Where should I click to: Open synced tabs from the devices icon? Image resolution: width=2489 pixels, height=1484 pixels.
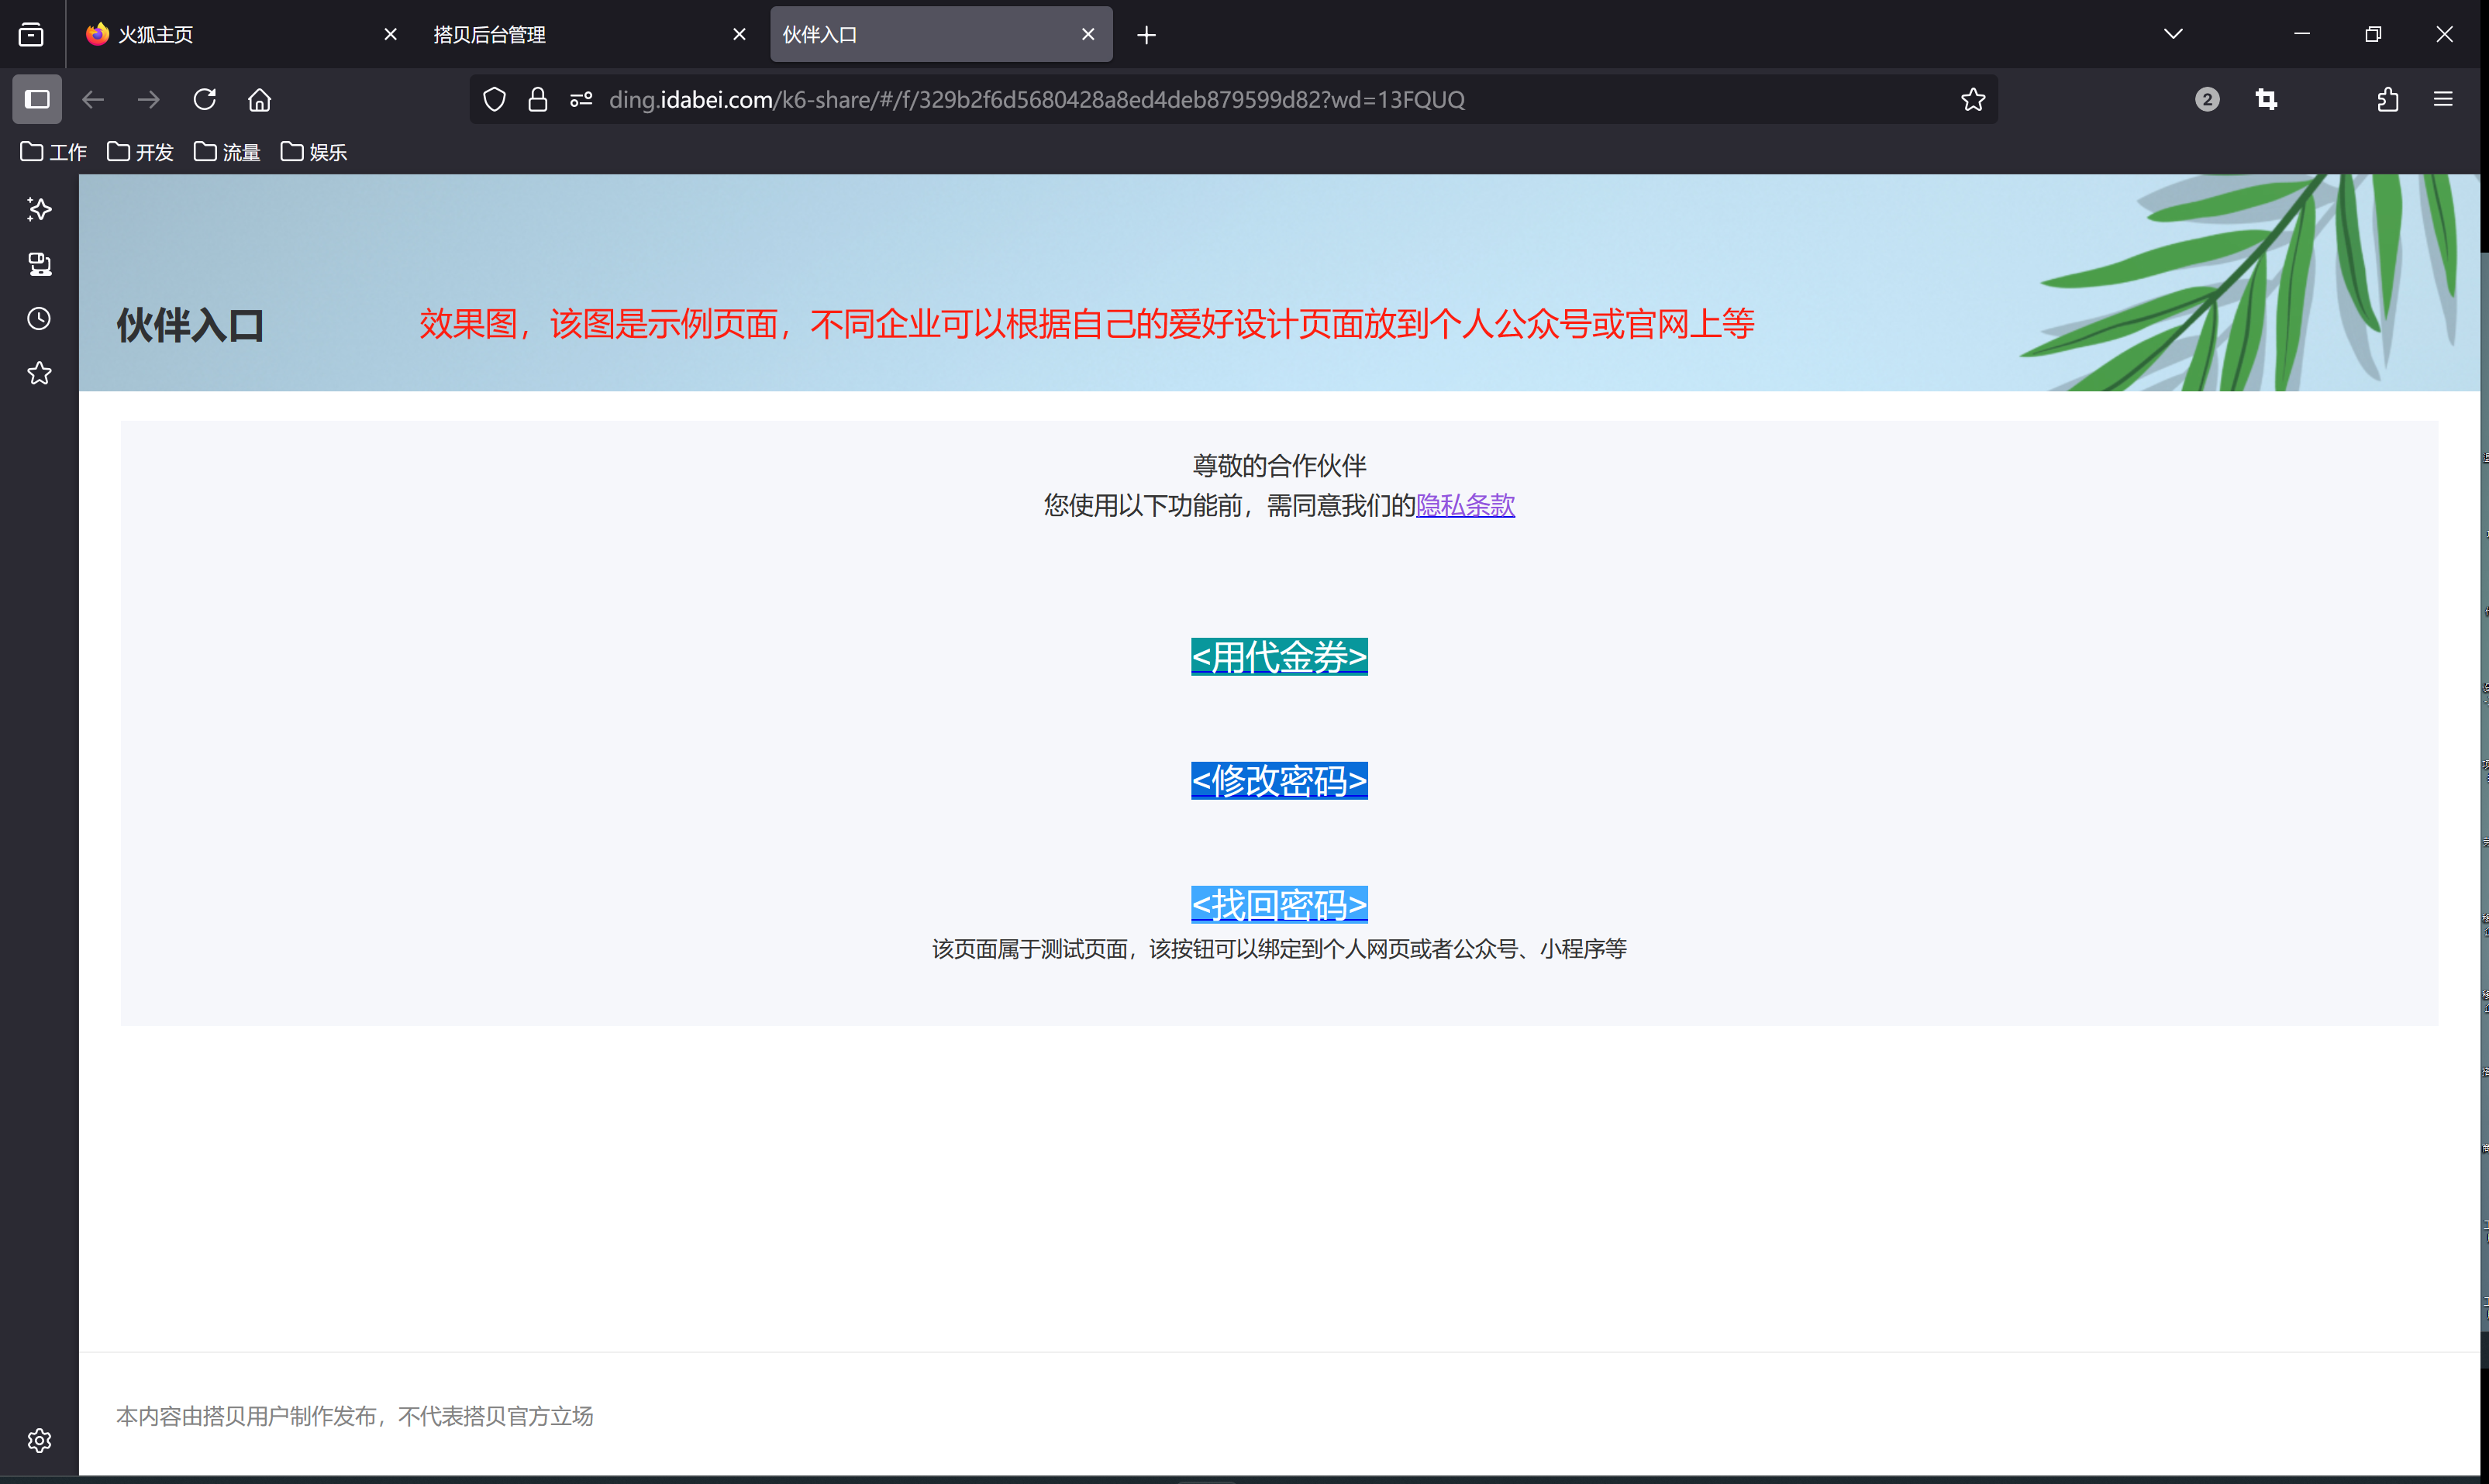pos(38,263)
